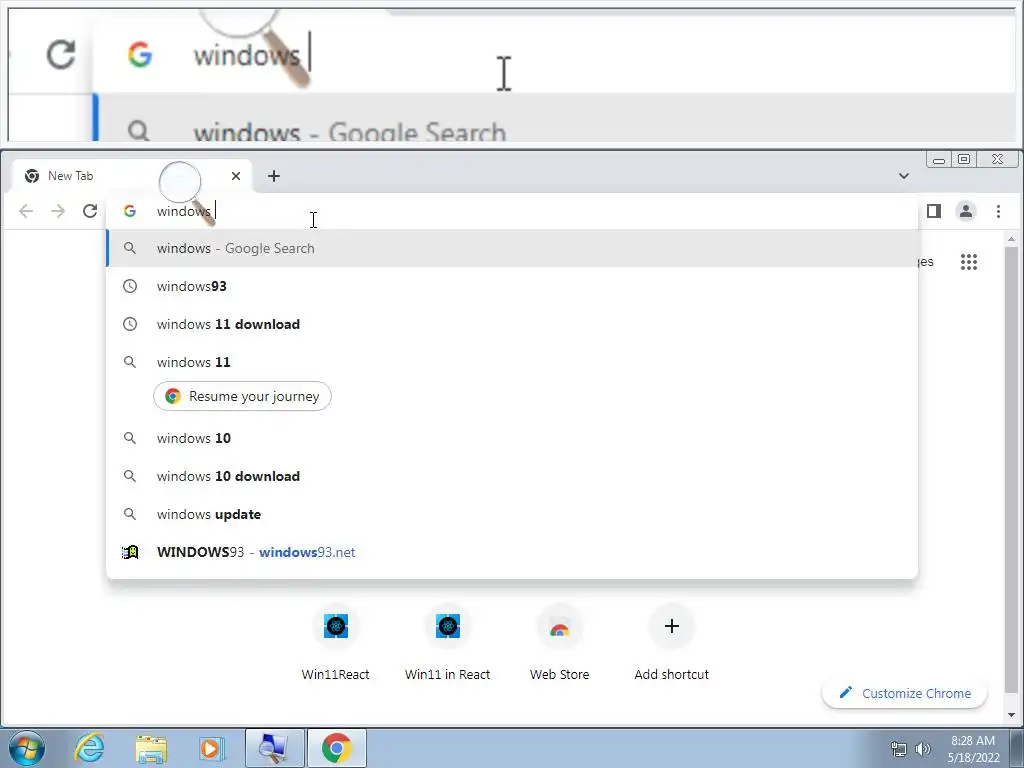Reload the page in Chrome toolbar
Viewport: 1024px width, 768px height.
(x=90, y=211)
